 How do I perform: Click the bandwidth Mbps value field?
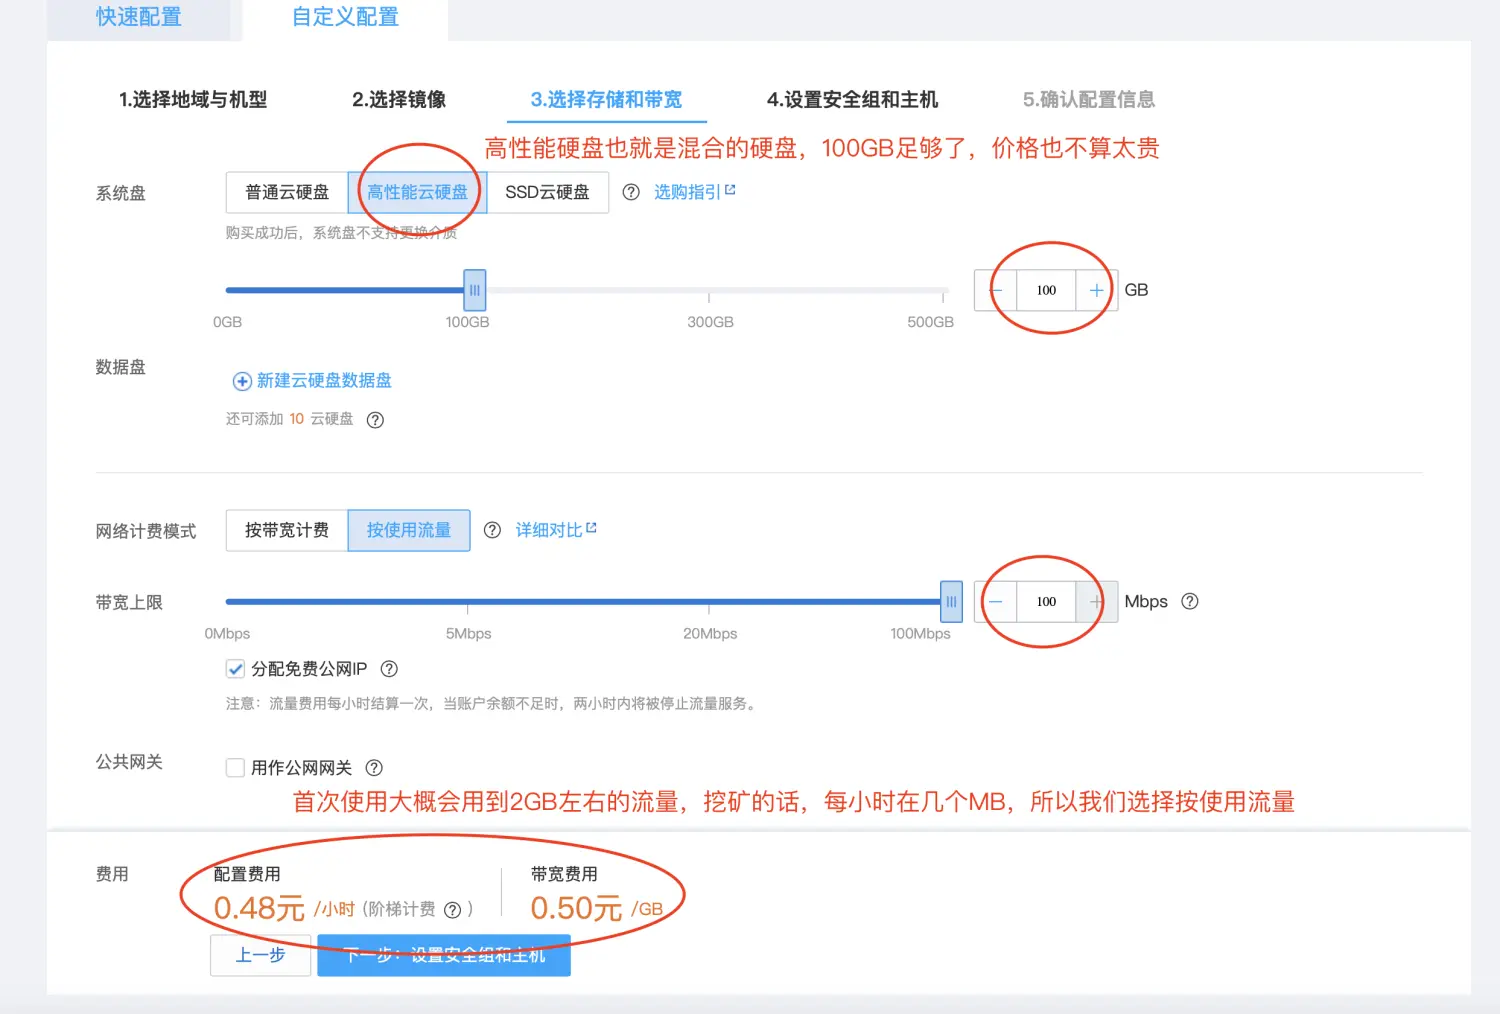click(x=1046, y=602)
